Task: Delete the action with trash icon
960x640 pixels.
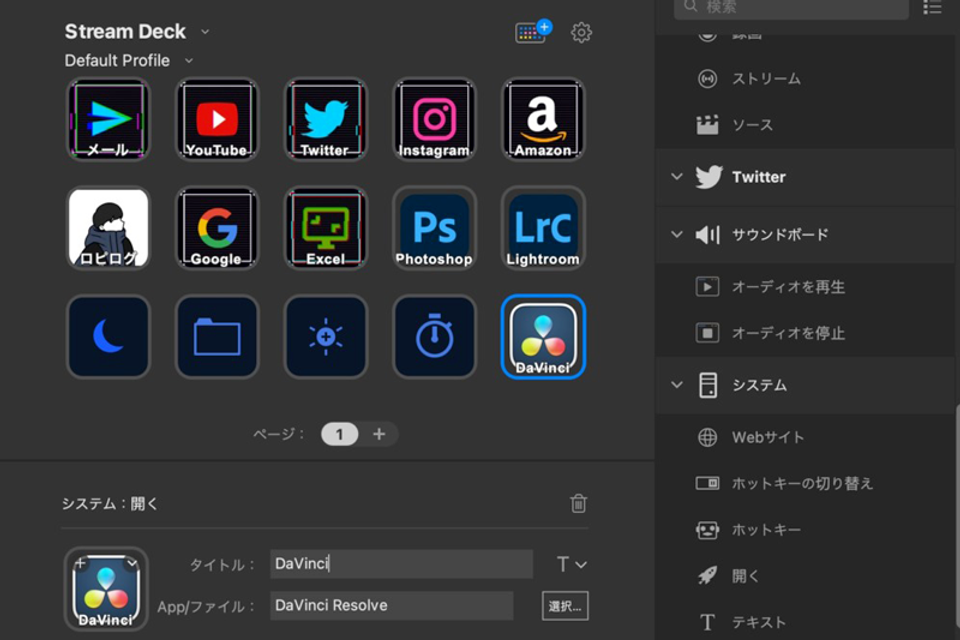Action: [579, 503]
